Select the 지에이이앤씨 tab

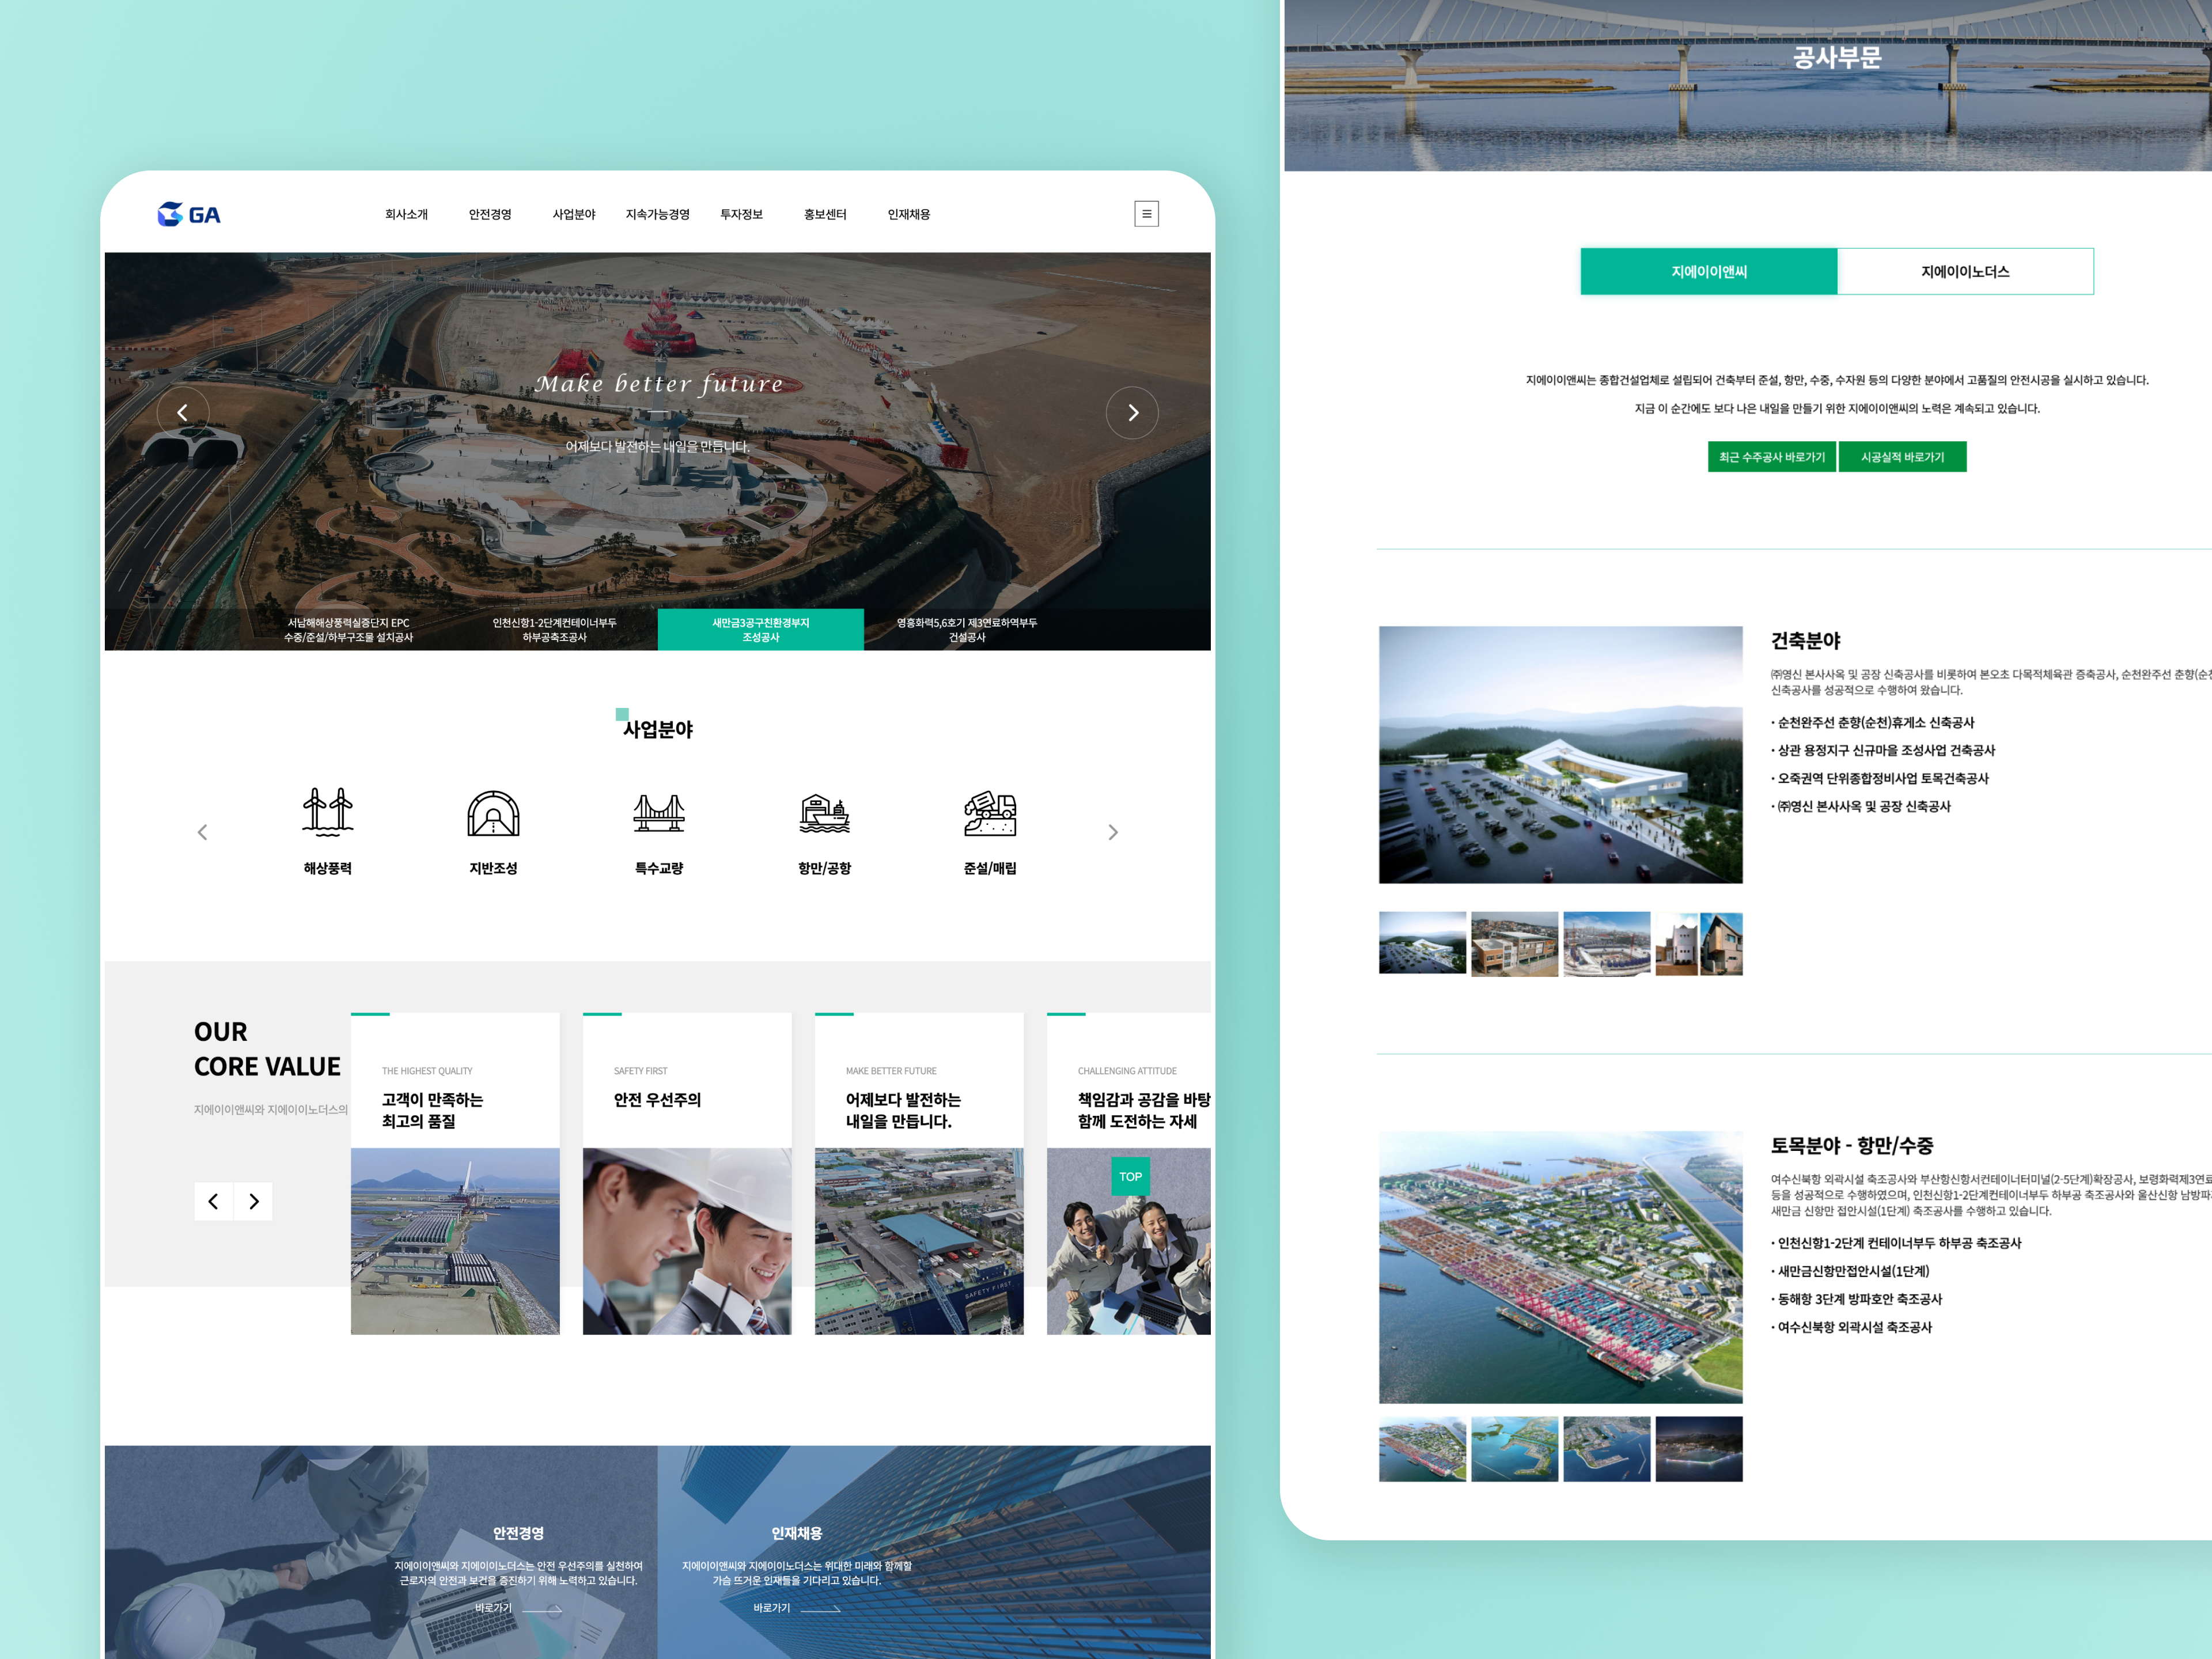pos(1709,272)
